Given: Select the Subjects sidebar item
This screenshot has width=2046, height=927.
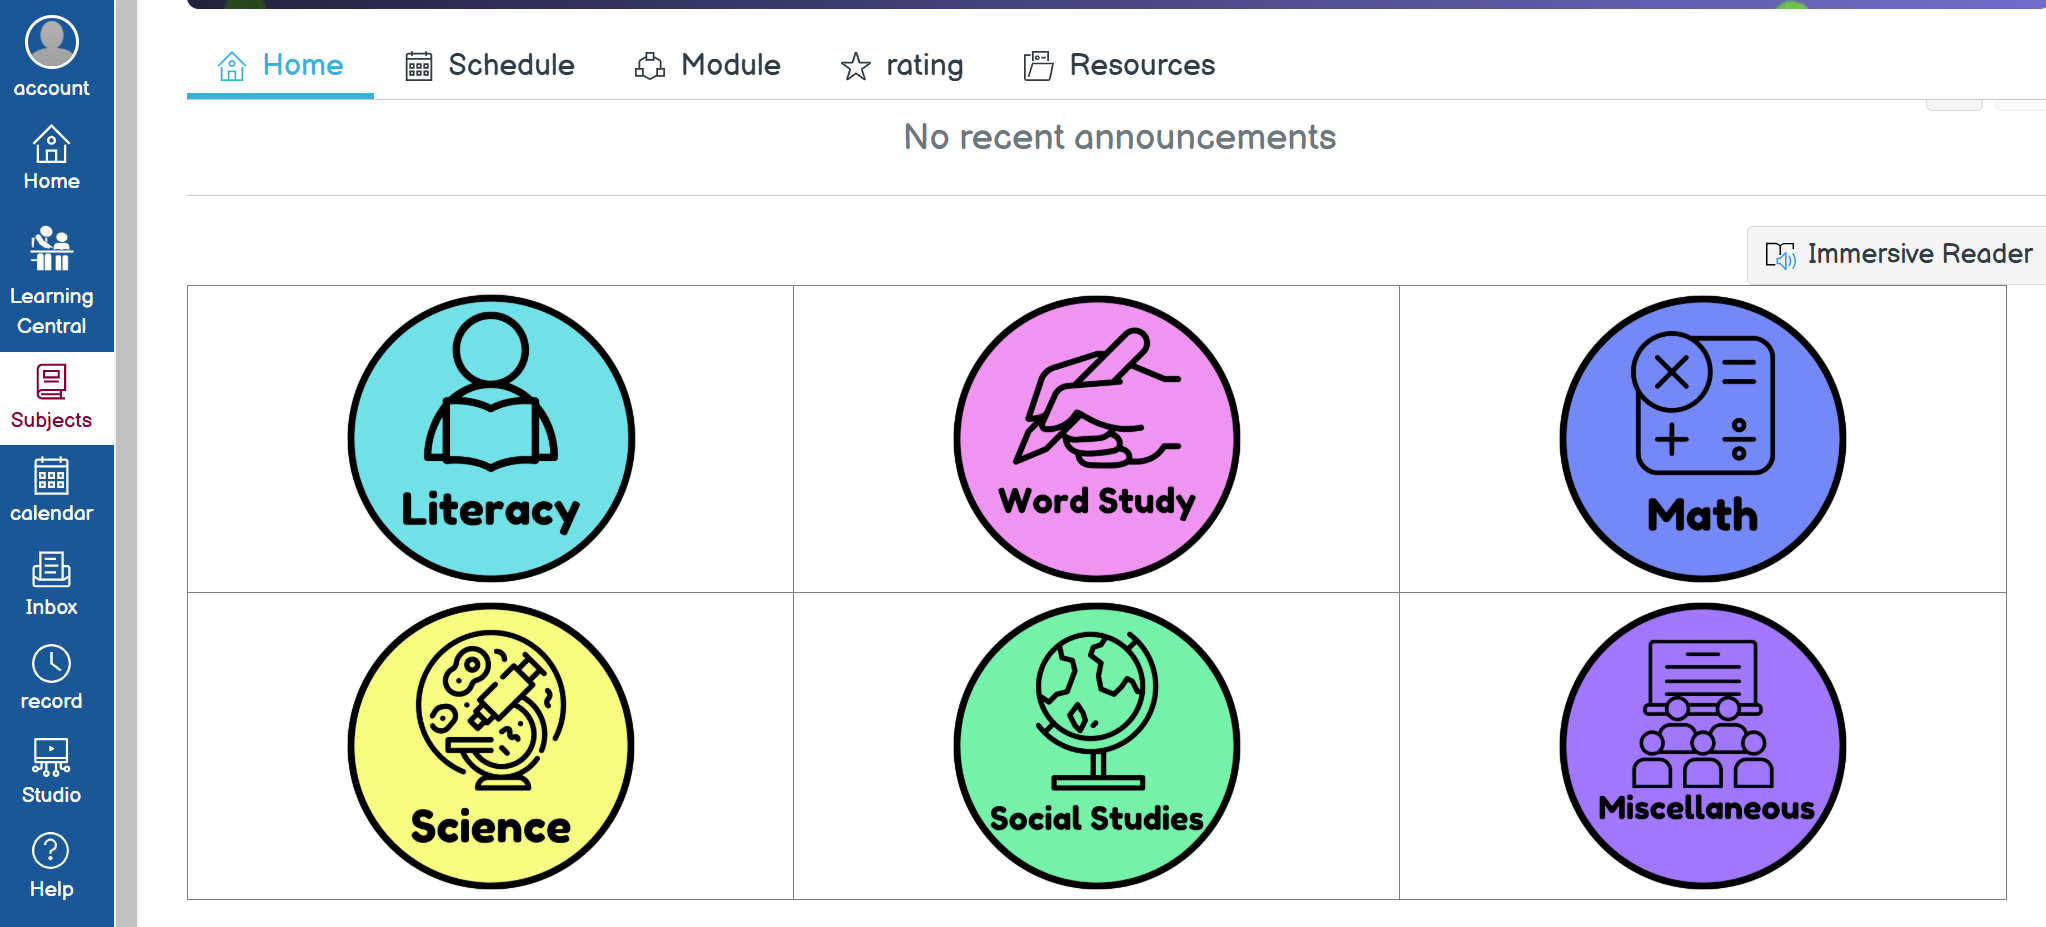Looking at the screenshot, I should click(51, 398).
